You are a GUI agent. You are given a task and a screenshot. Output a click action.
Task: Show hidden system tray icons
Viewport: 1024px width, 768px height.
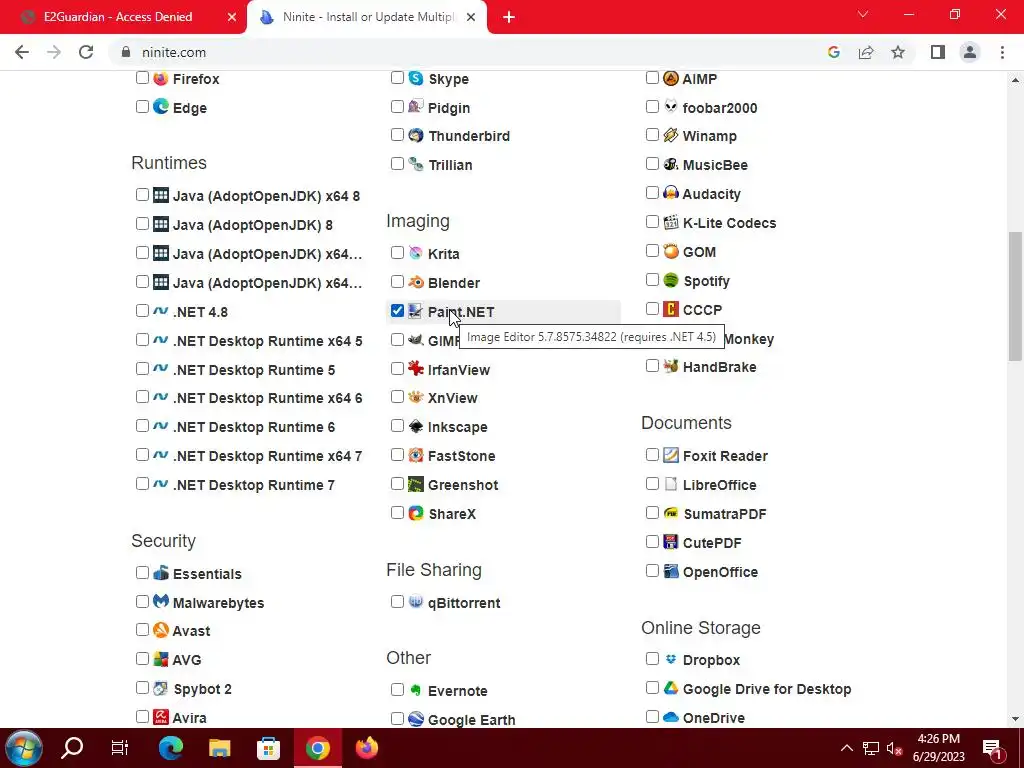[x=846, y=748]
